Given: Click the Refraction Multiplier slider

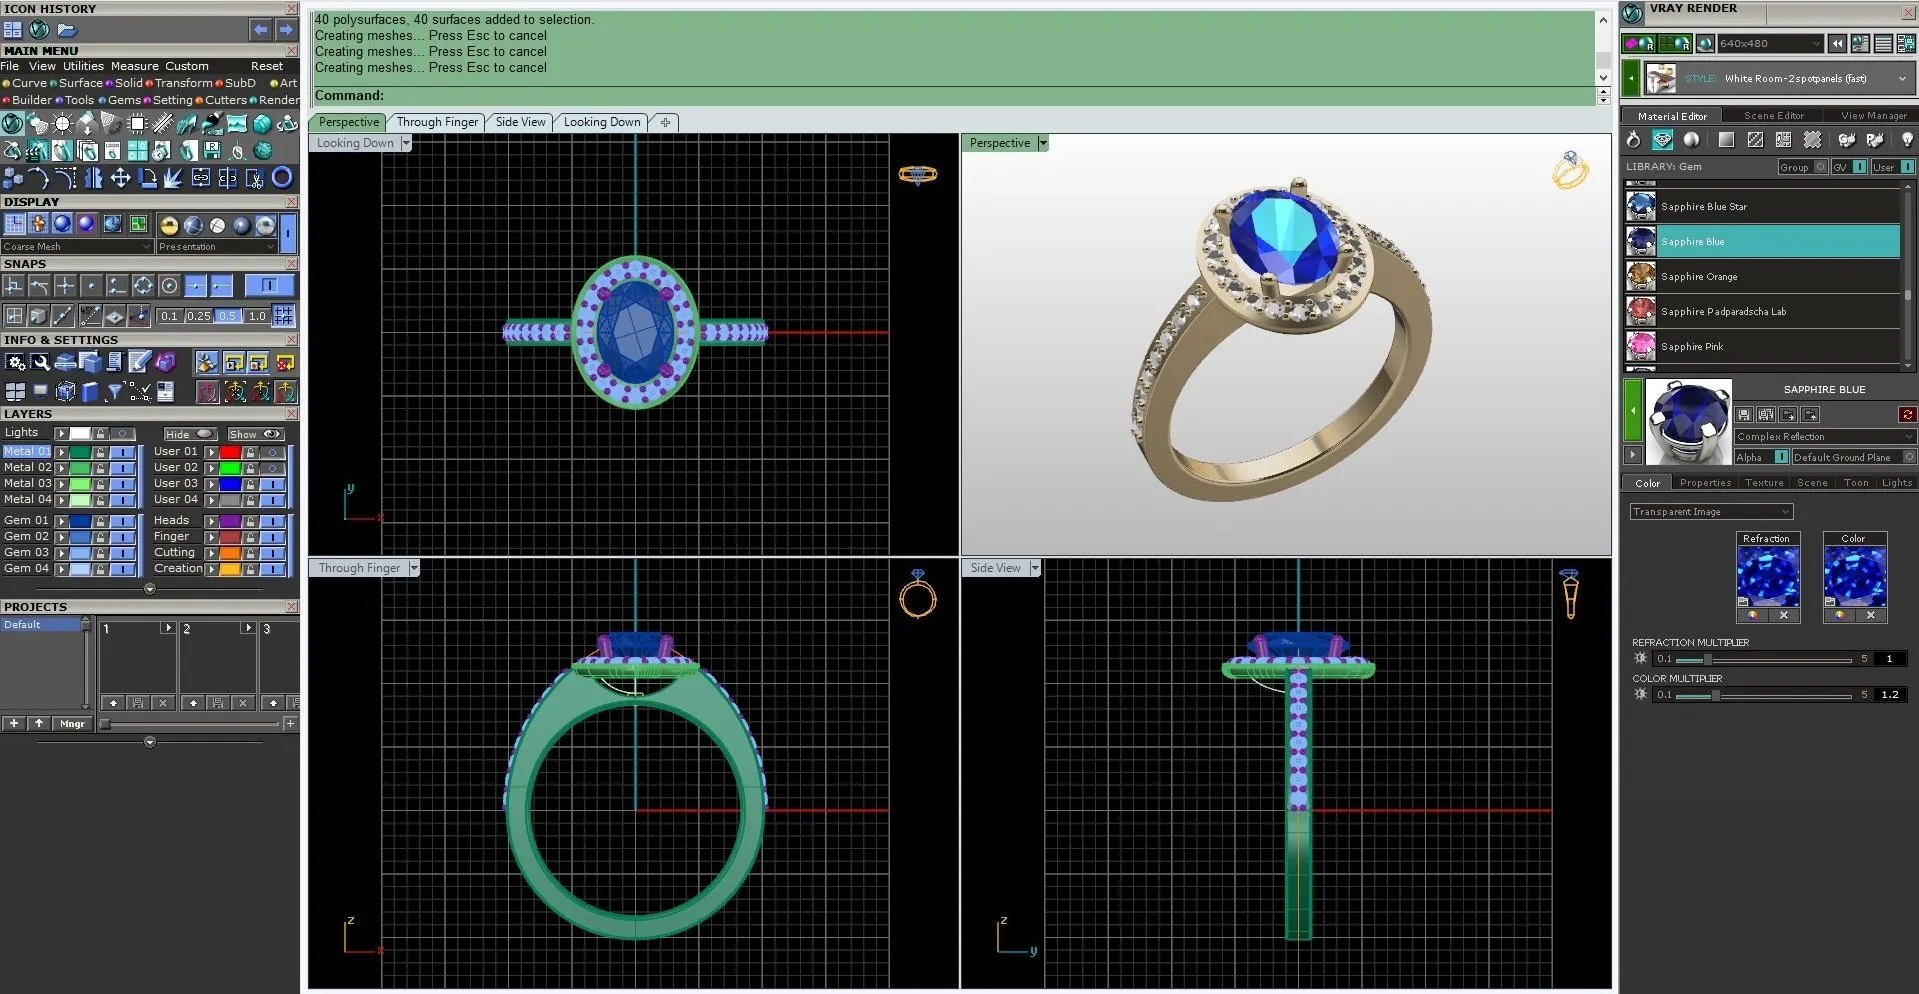Looking at the screenshot, I should (x=1764, y=659).
